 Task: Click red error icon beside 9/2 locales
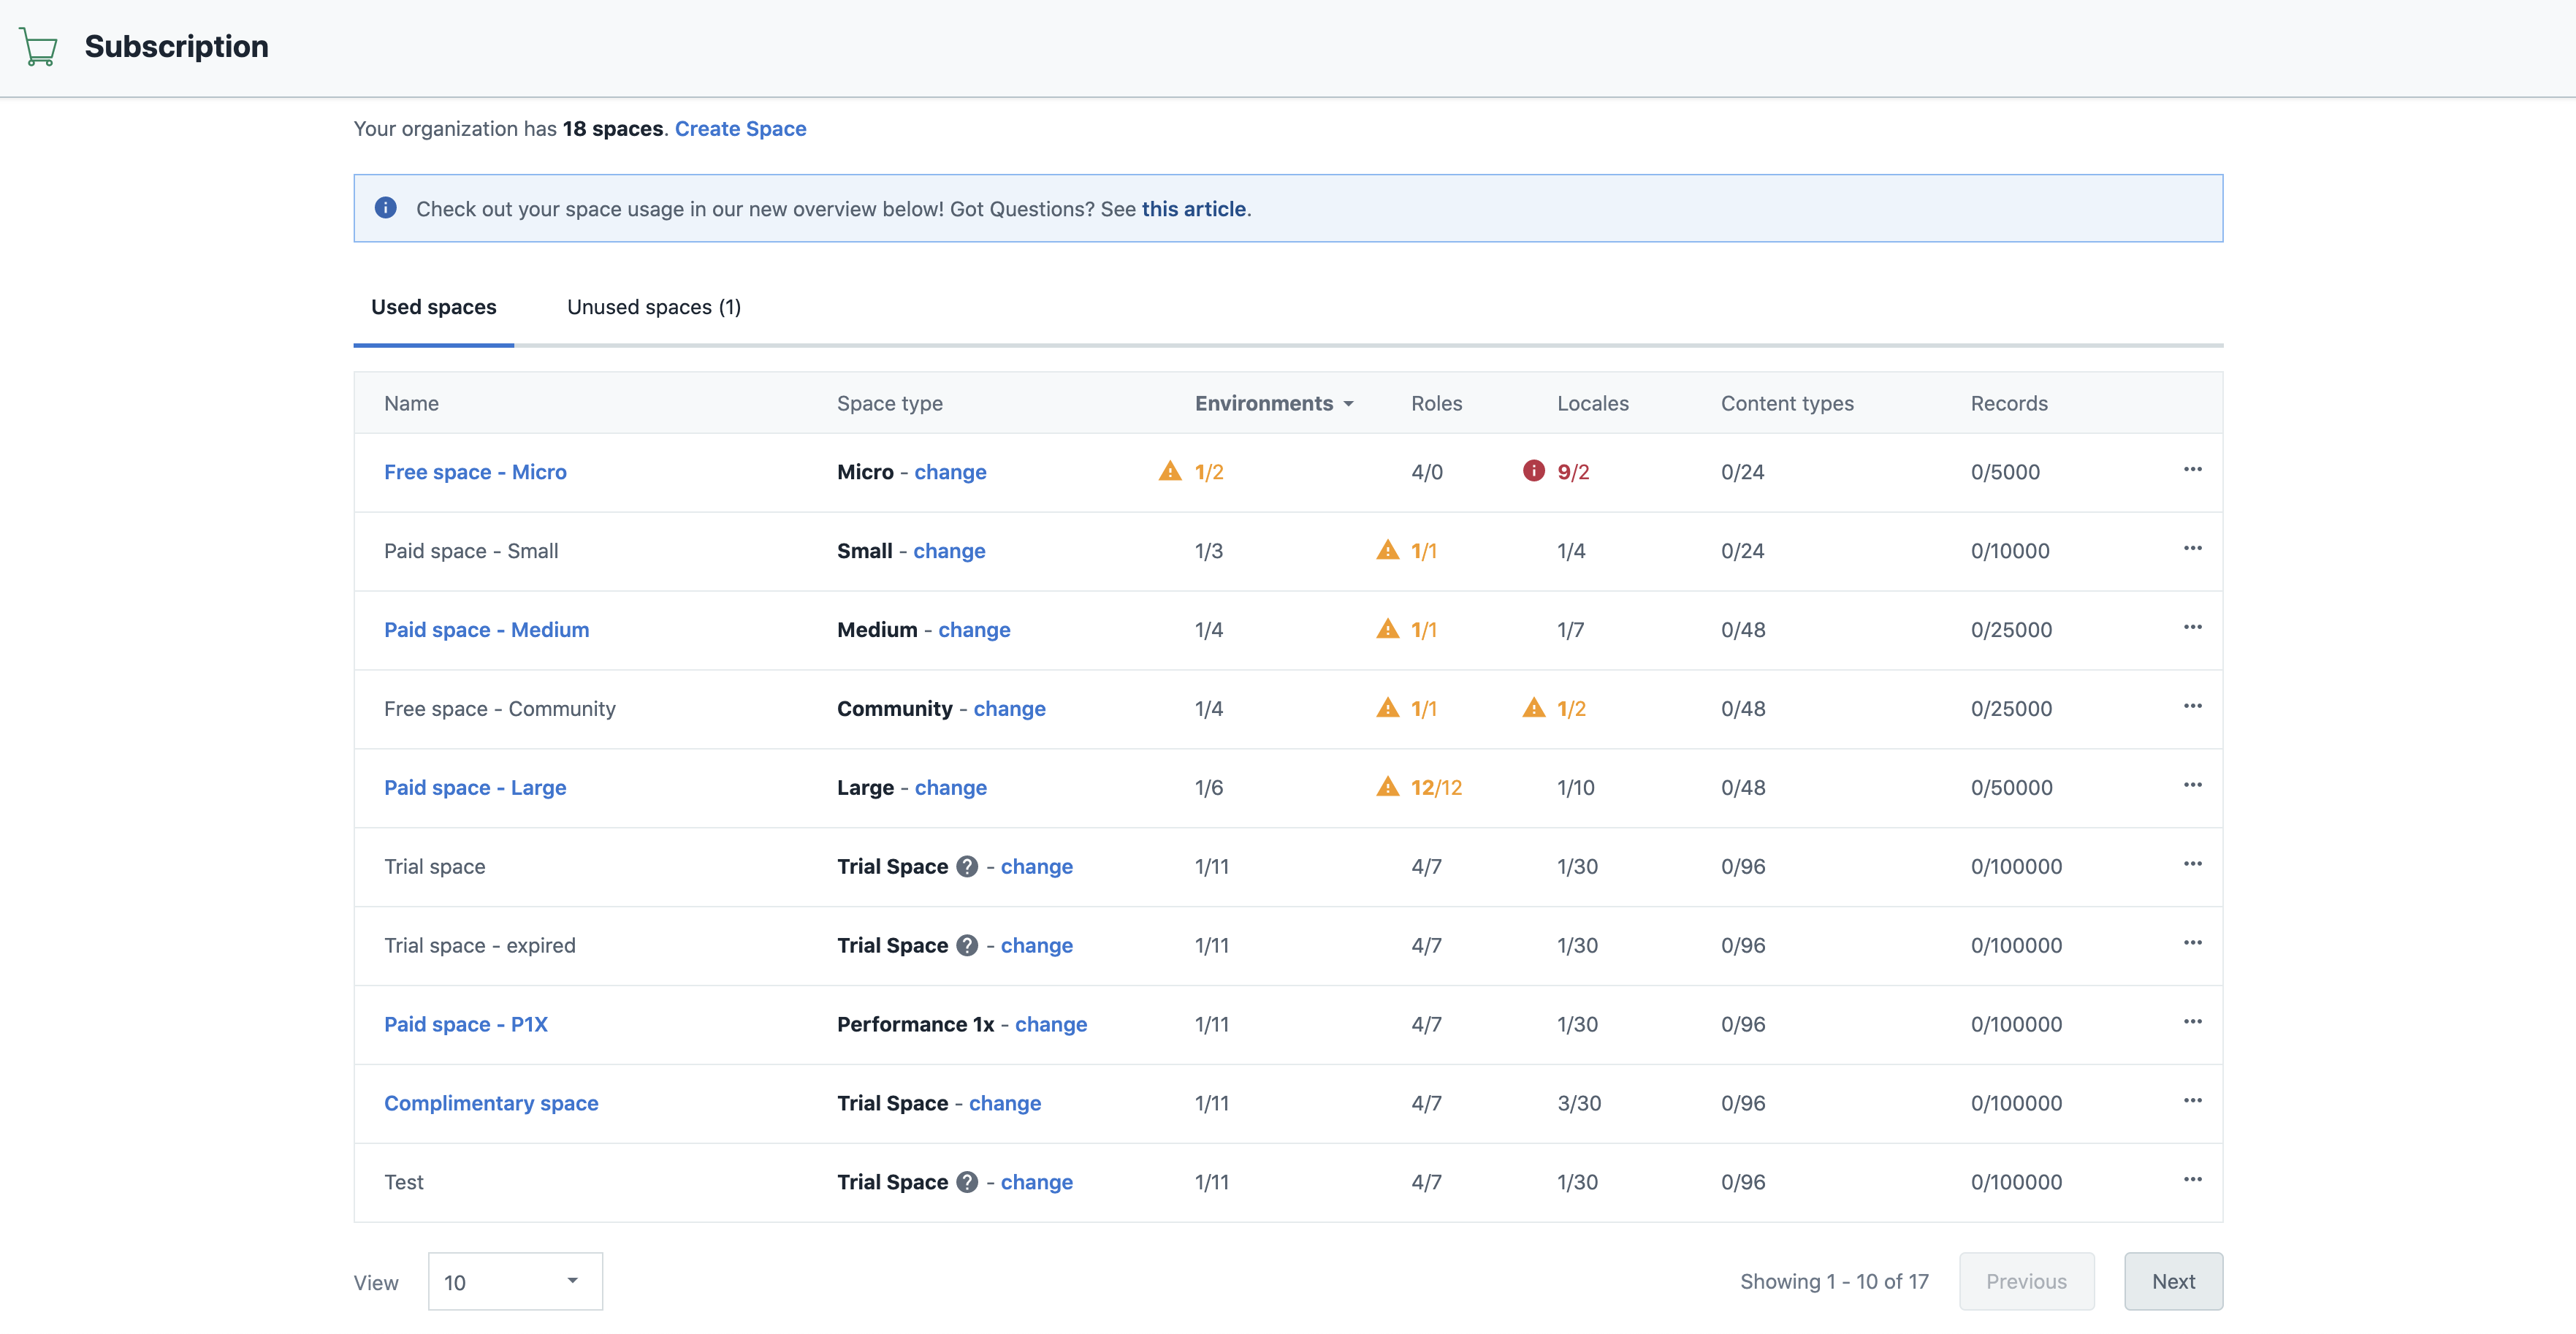point(1533,471)
